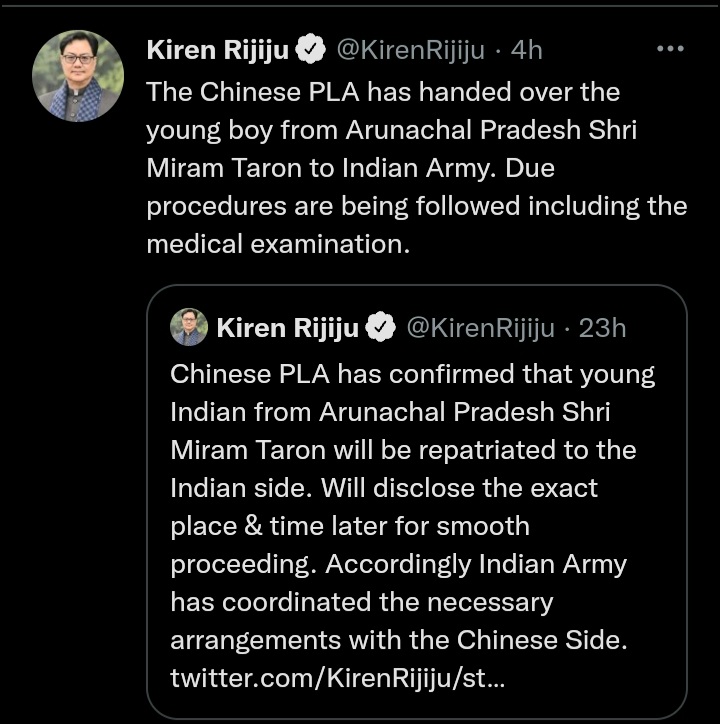Open the three-dot more options menu
This screenshot has width=720, height=724.
coord(669,49)
